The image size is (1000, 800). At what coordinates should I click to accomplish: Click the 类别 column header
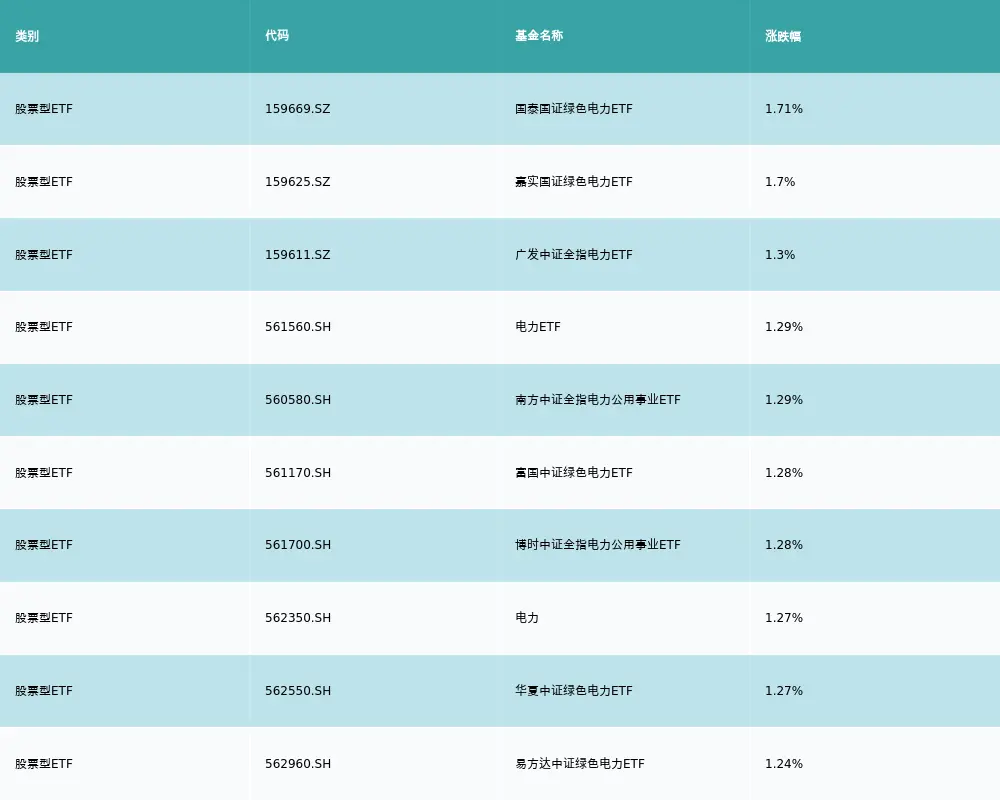click(27, 36)
